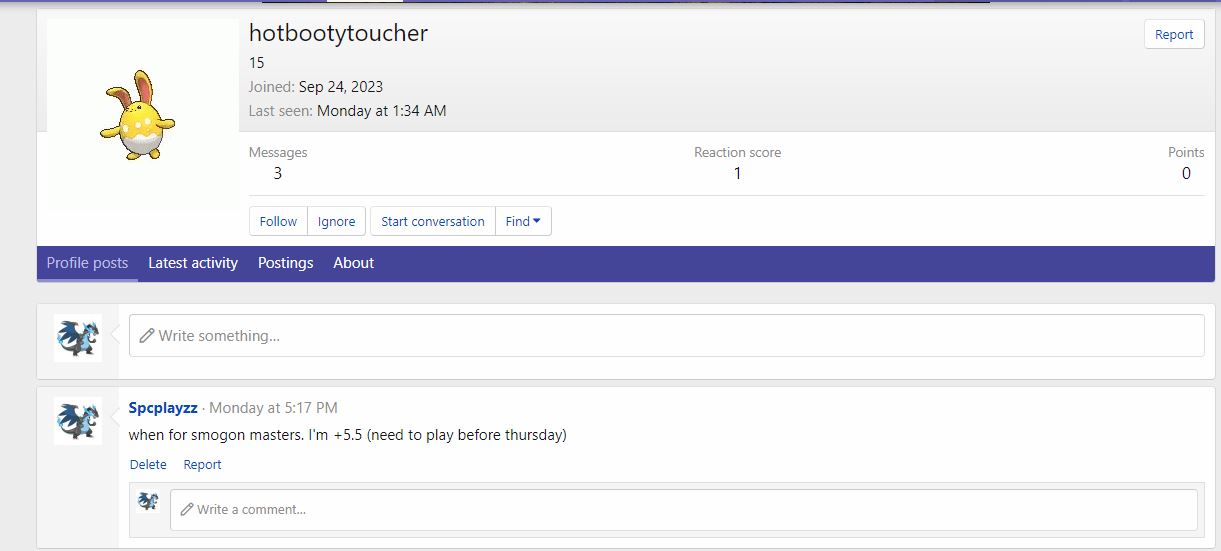Image resolution: width=1221 pixels, height=551 pixels.
Task: Click Spcplayzz's avatar on the profile post
Action: tap(77, 420)
